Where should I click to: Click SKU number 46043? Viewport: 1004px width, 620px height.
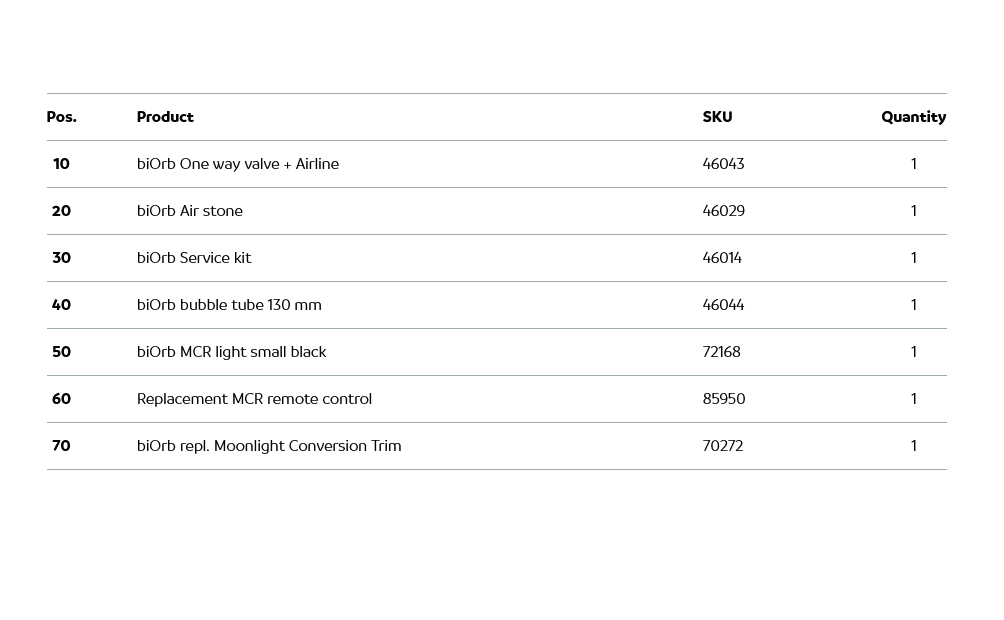[x=723, y=164]
